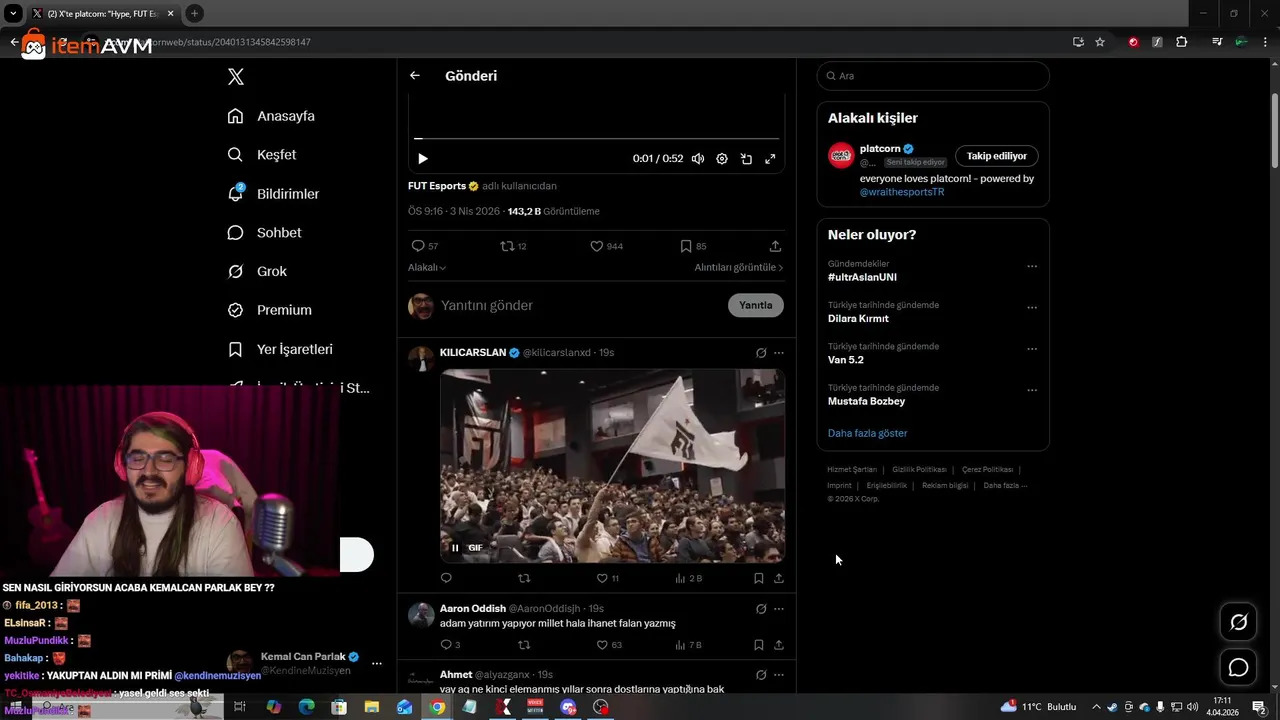
Task: Open more options for Mustafa Bozbey trend
Action: pos(1032,390)
